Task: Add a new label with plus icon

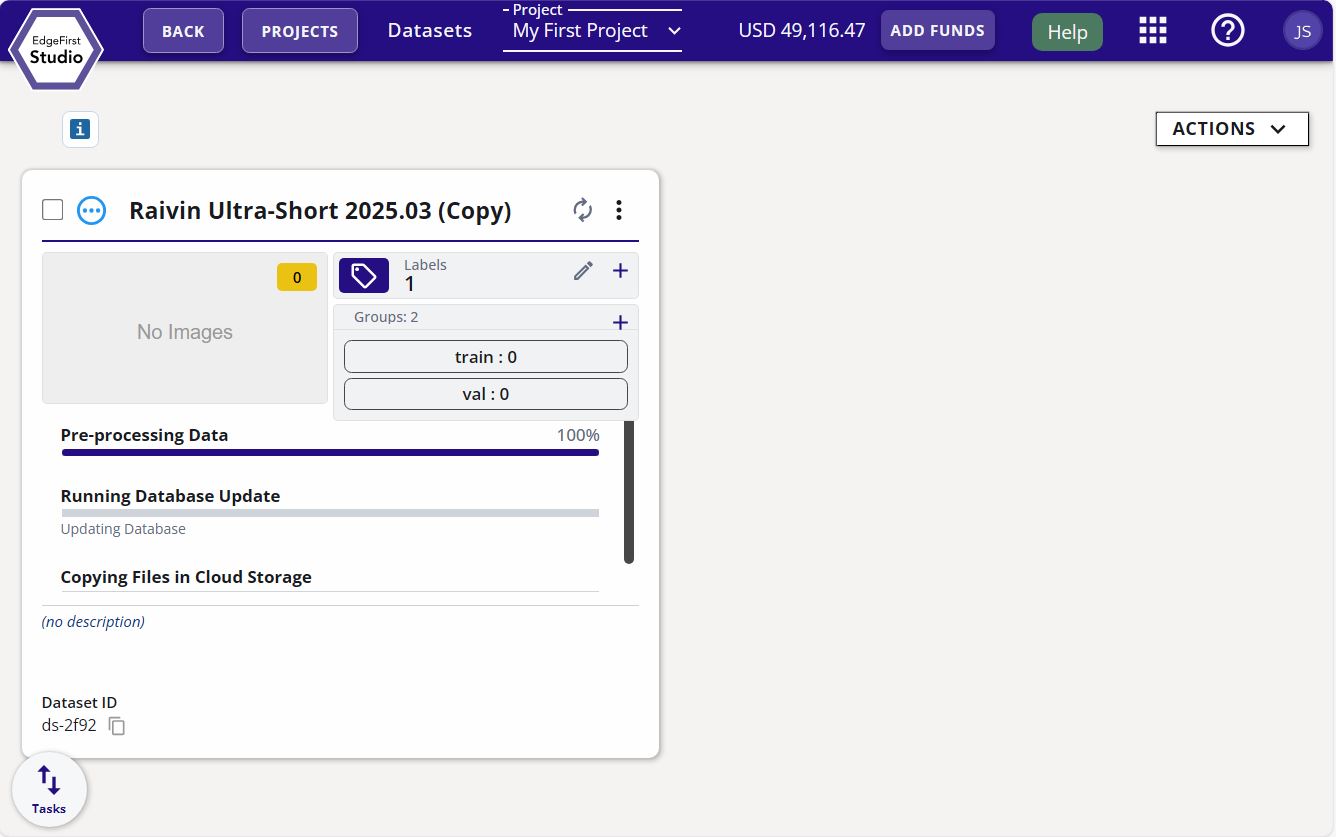Action: tap(620, 271)
